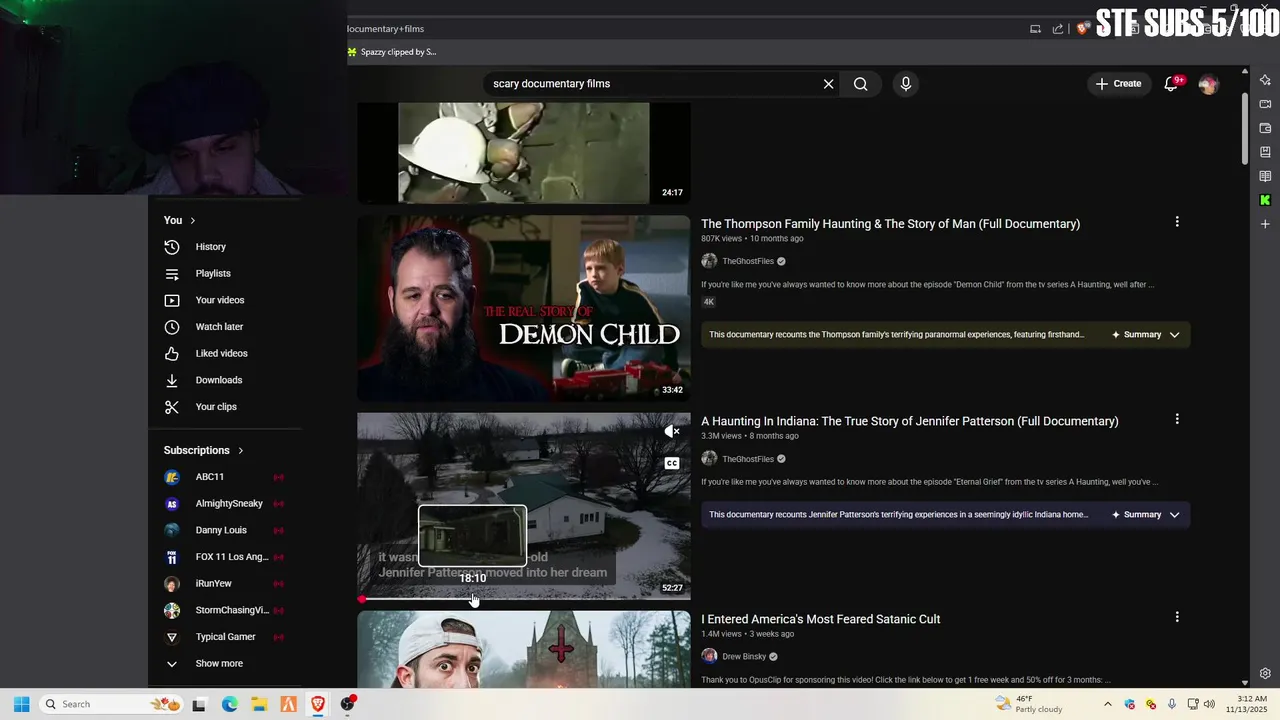
Task: Expand Summary for Thompson Family video
Action: tap(1146, 335)
